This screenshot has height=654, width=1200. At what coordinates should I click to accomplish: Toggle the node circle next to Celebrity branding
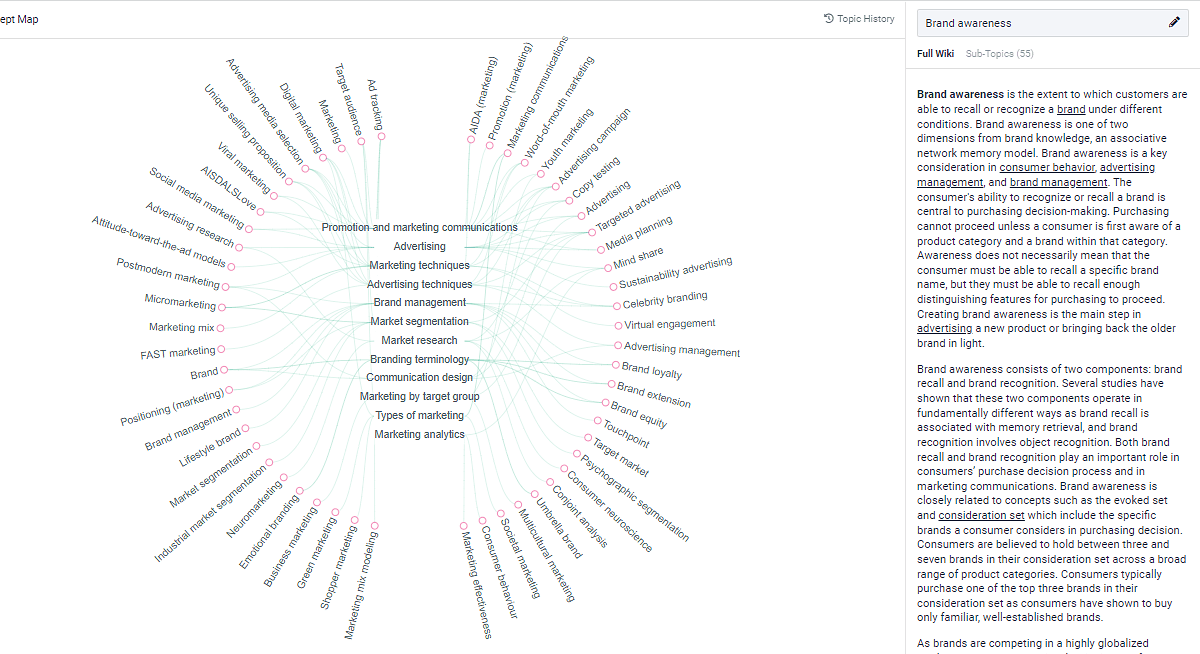click(x=616, y=306)
